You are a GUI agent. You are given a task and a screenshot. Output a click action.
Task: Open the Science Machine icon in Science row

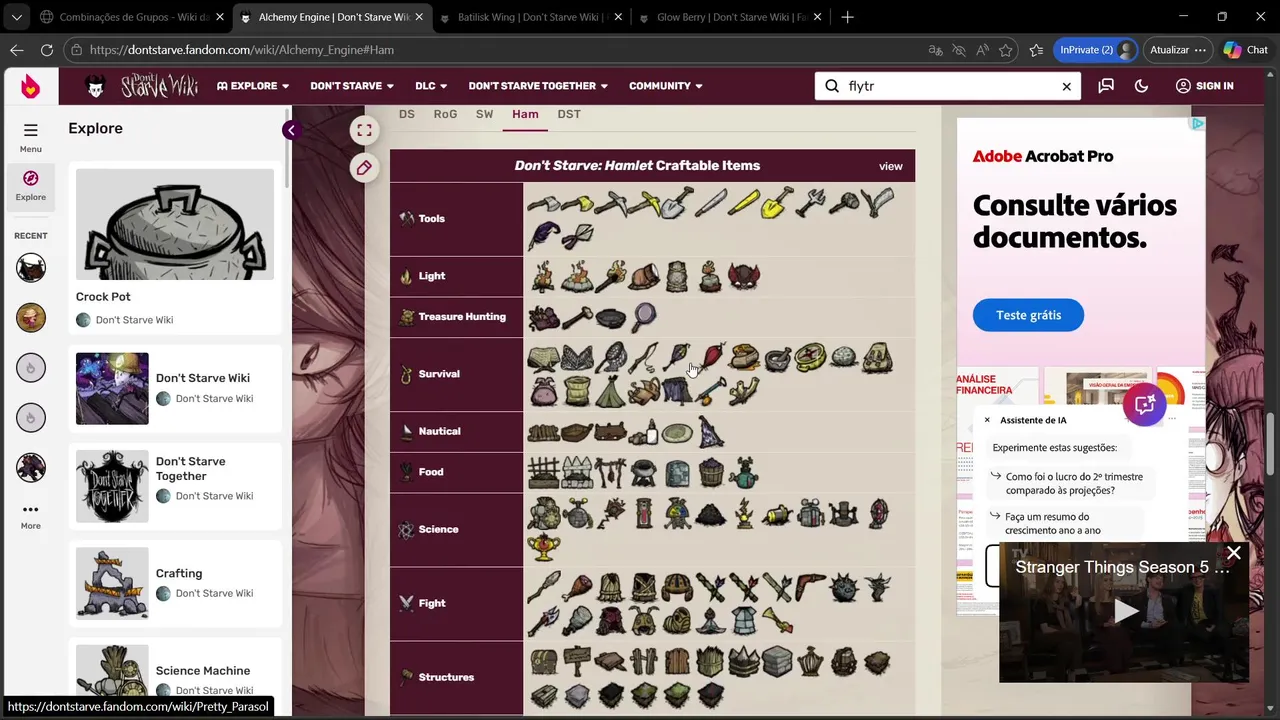pyautogui.click(x=544, y=513)
